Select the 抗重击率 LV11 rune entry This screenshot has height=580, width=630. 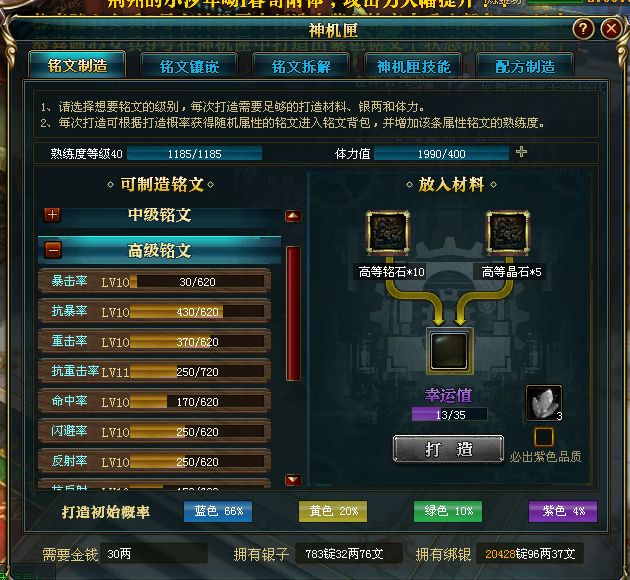click(x=155, y=371)
